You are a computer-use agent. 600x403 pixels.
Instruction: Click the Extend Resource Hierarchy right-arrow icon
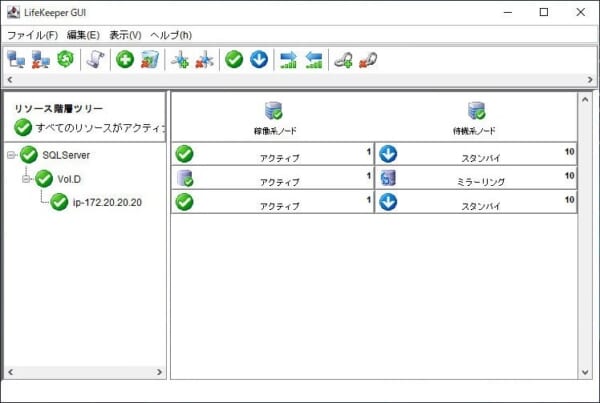pos(289,59)
